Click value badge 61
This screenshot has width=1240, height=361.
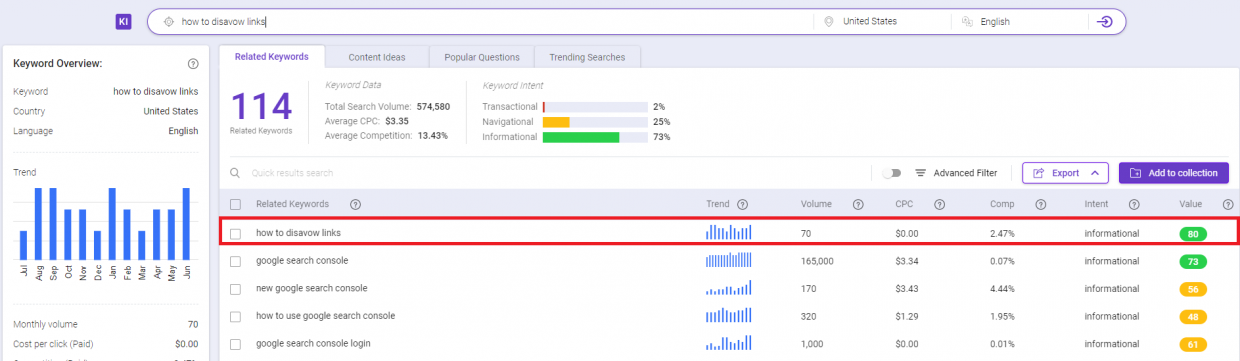coord(1193,344)
